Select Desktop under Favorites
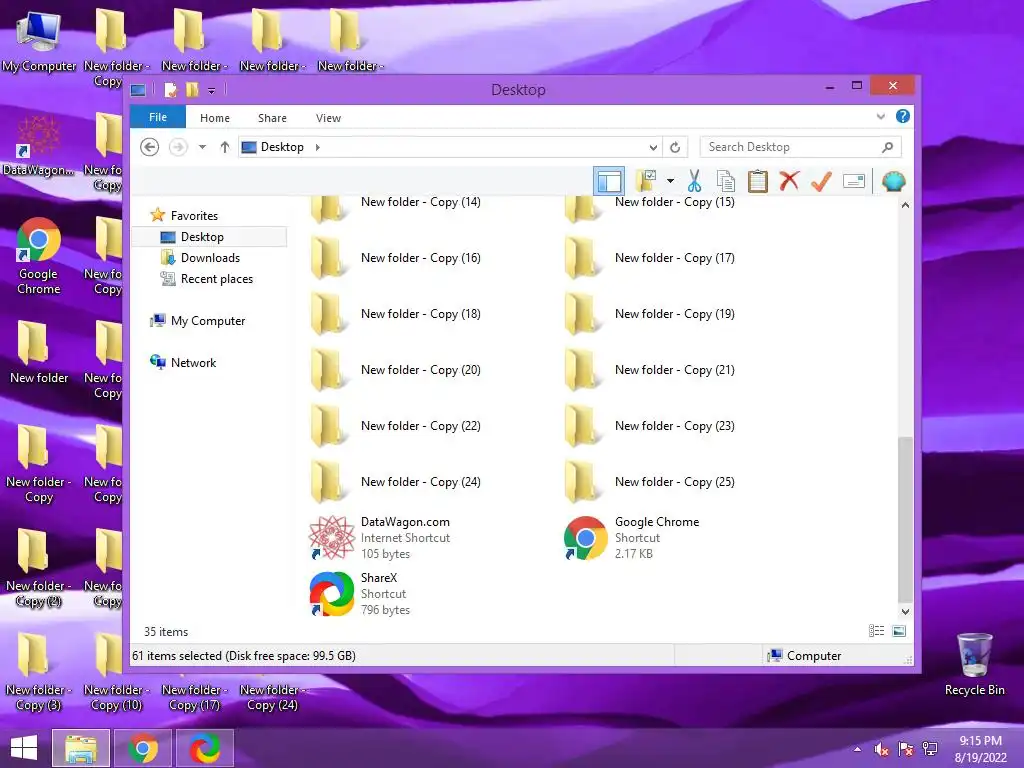This screenshot has height=768, width=1024. click(x=210, y=236)
